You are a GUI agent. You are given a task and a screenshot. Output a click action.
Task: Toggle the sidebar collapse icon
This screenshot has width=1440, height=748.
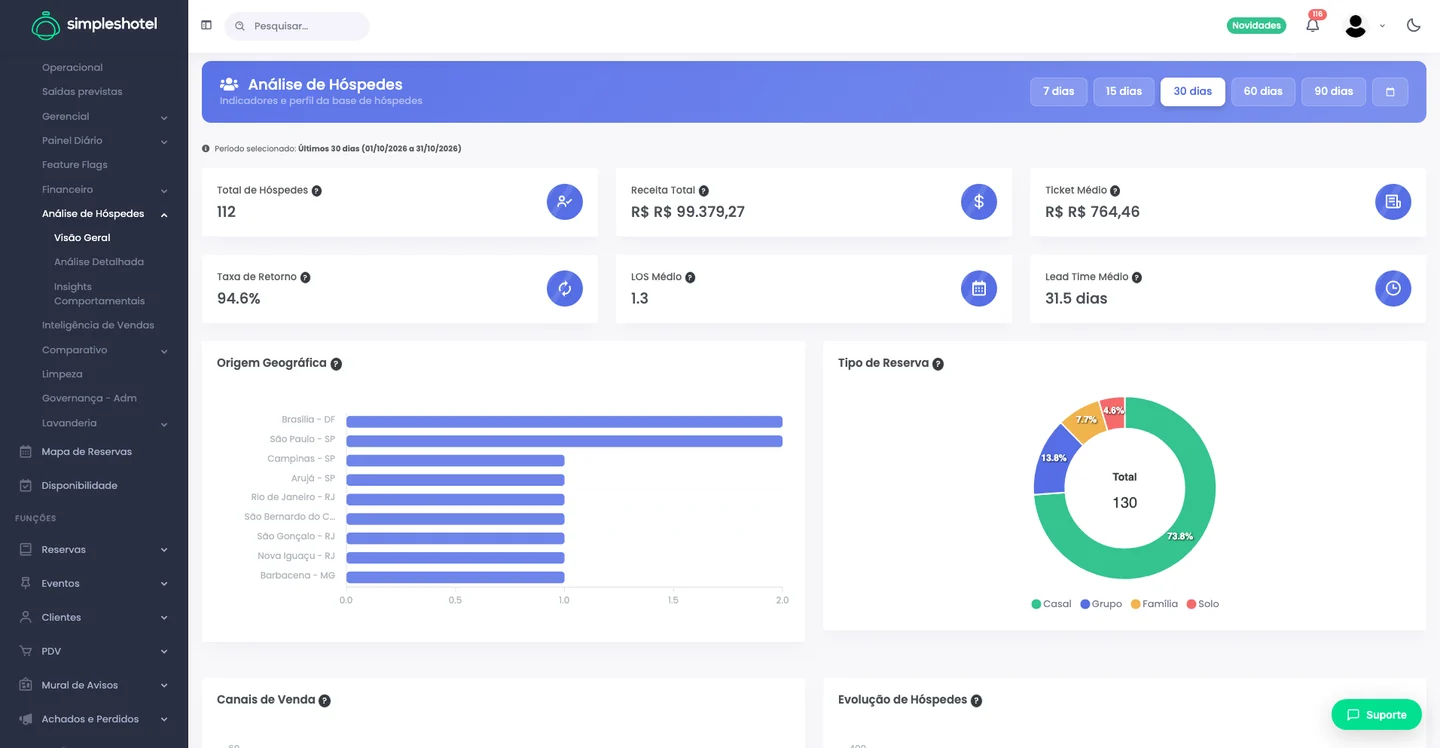(x=206, y=25)
